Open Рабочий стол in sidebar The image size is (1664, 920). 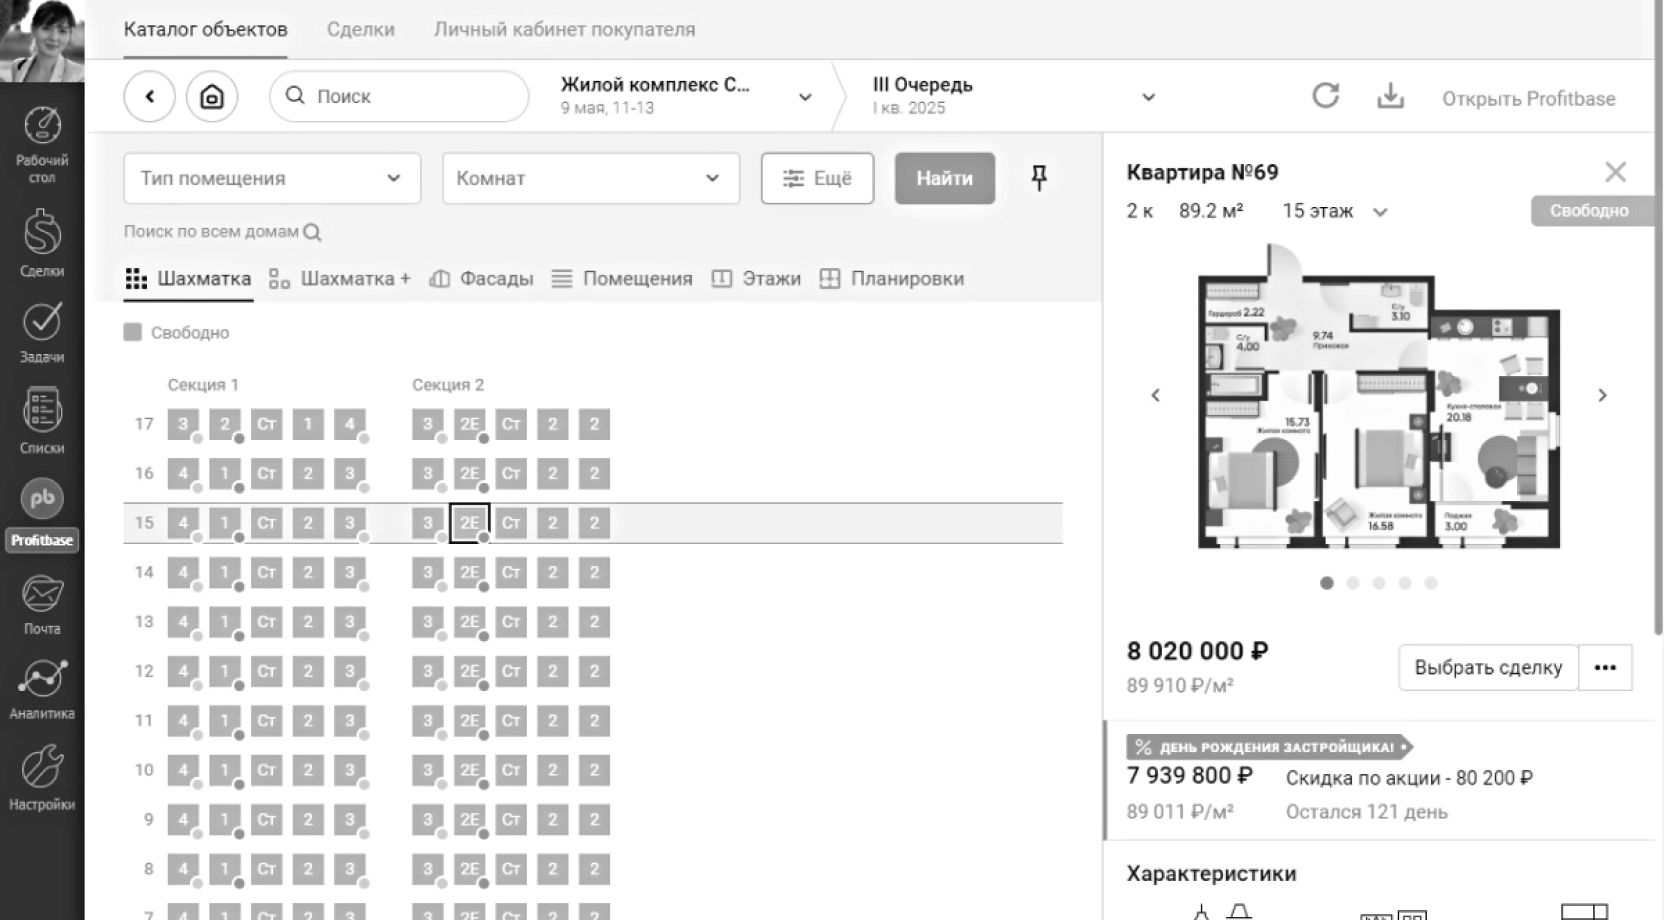(x=42, y=144)
